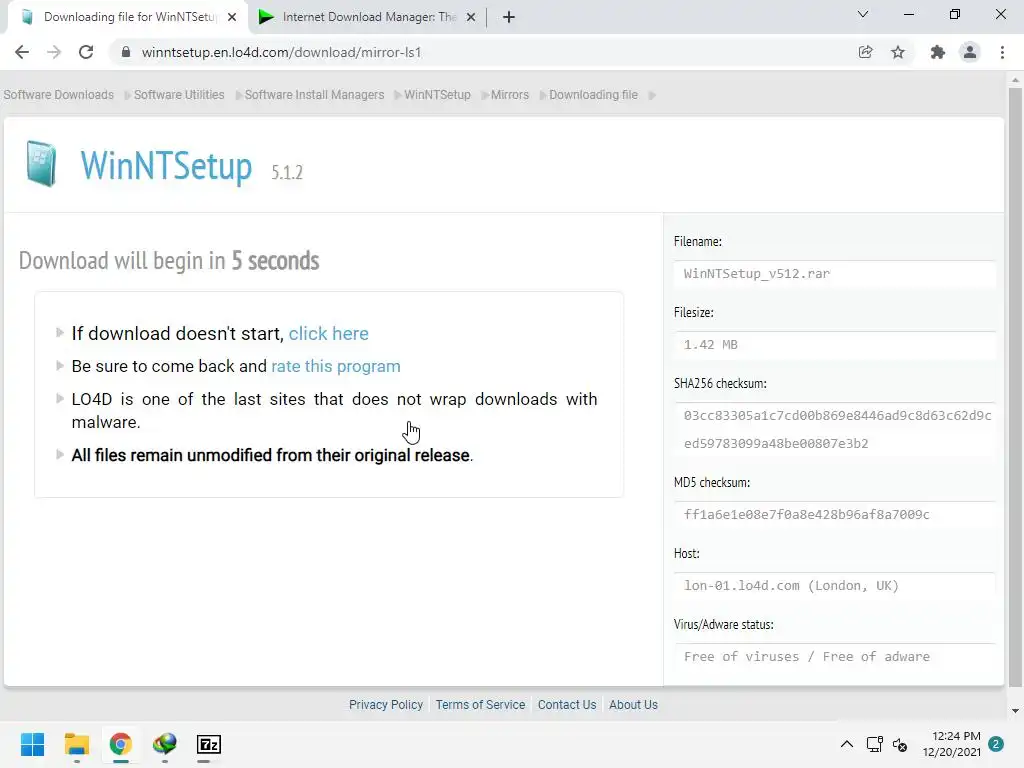
Task: Open Software Install Managers breadcrumb
Action: pos(314,95)
